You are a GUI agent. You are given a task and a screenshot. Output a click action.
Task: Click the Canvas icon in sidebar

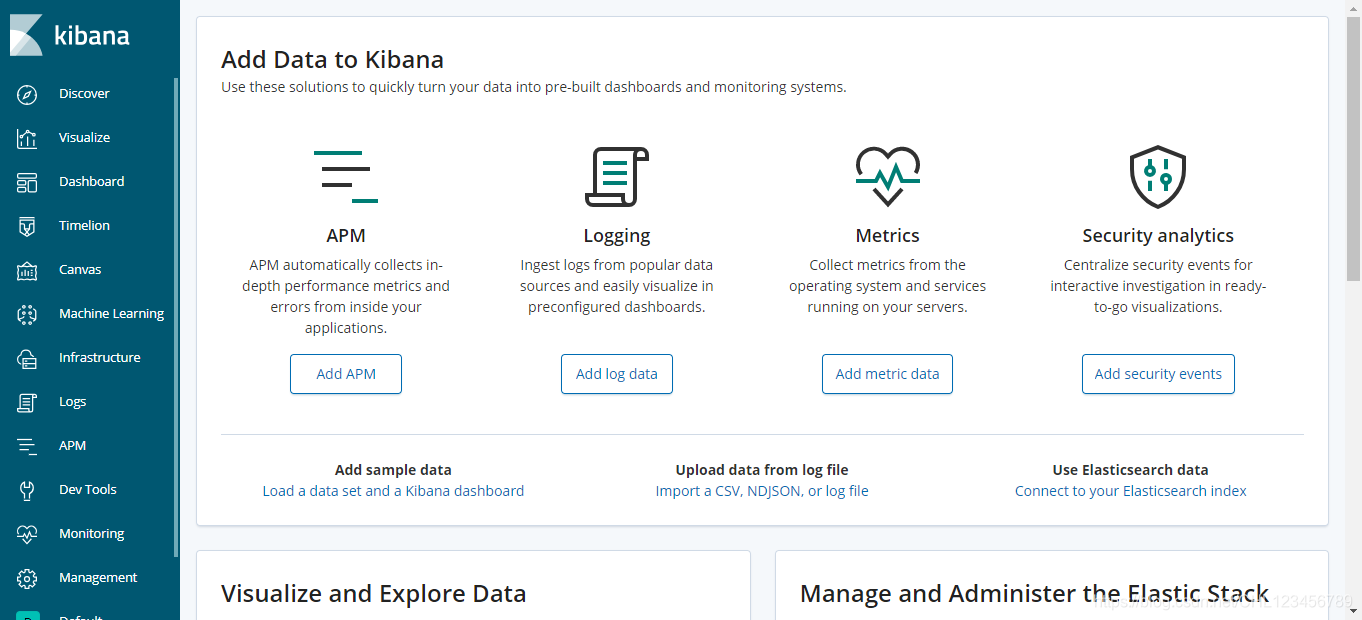(x=27, y=270)
